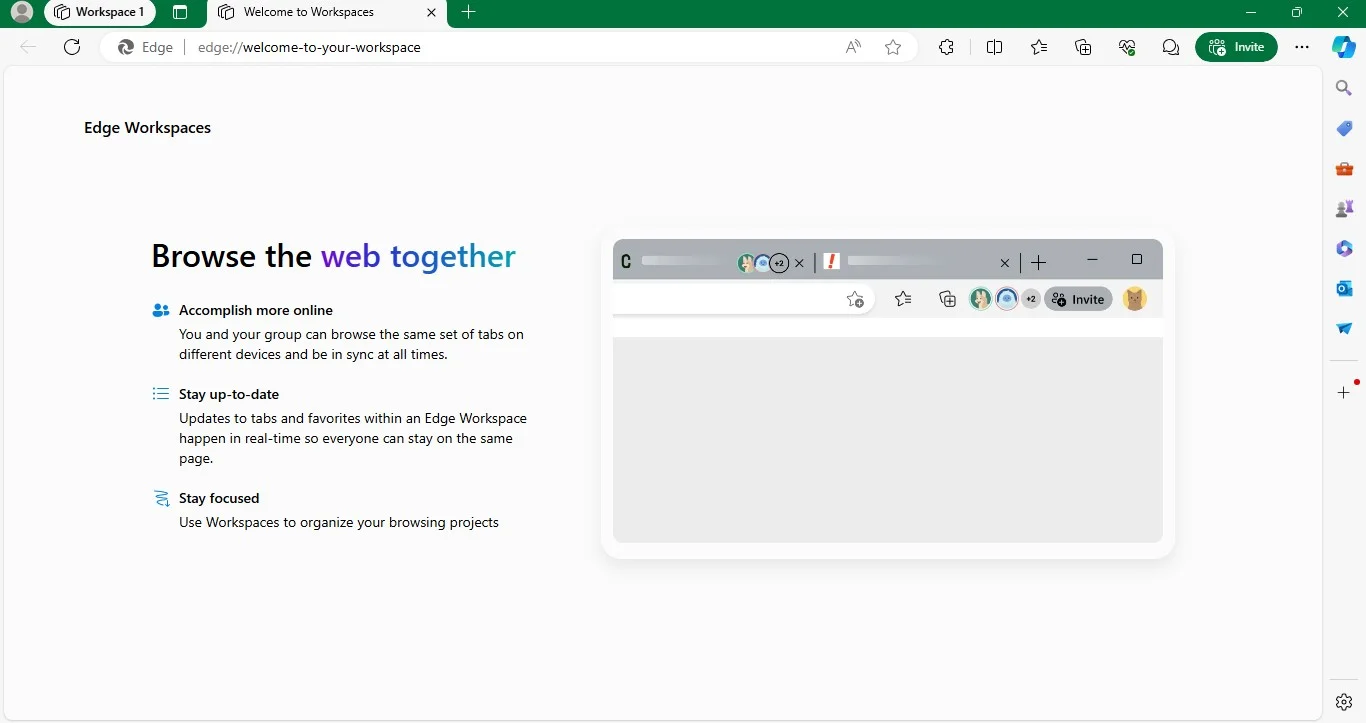1366x723 pixels.
Task: Restore down the Edge window
Action: tap(1297, 12)
